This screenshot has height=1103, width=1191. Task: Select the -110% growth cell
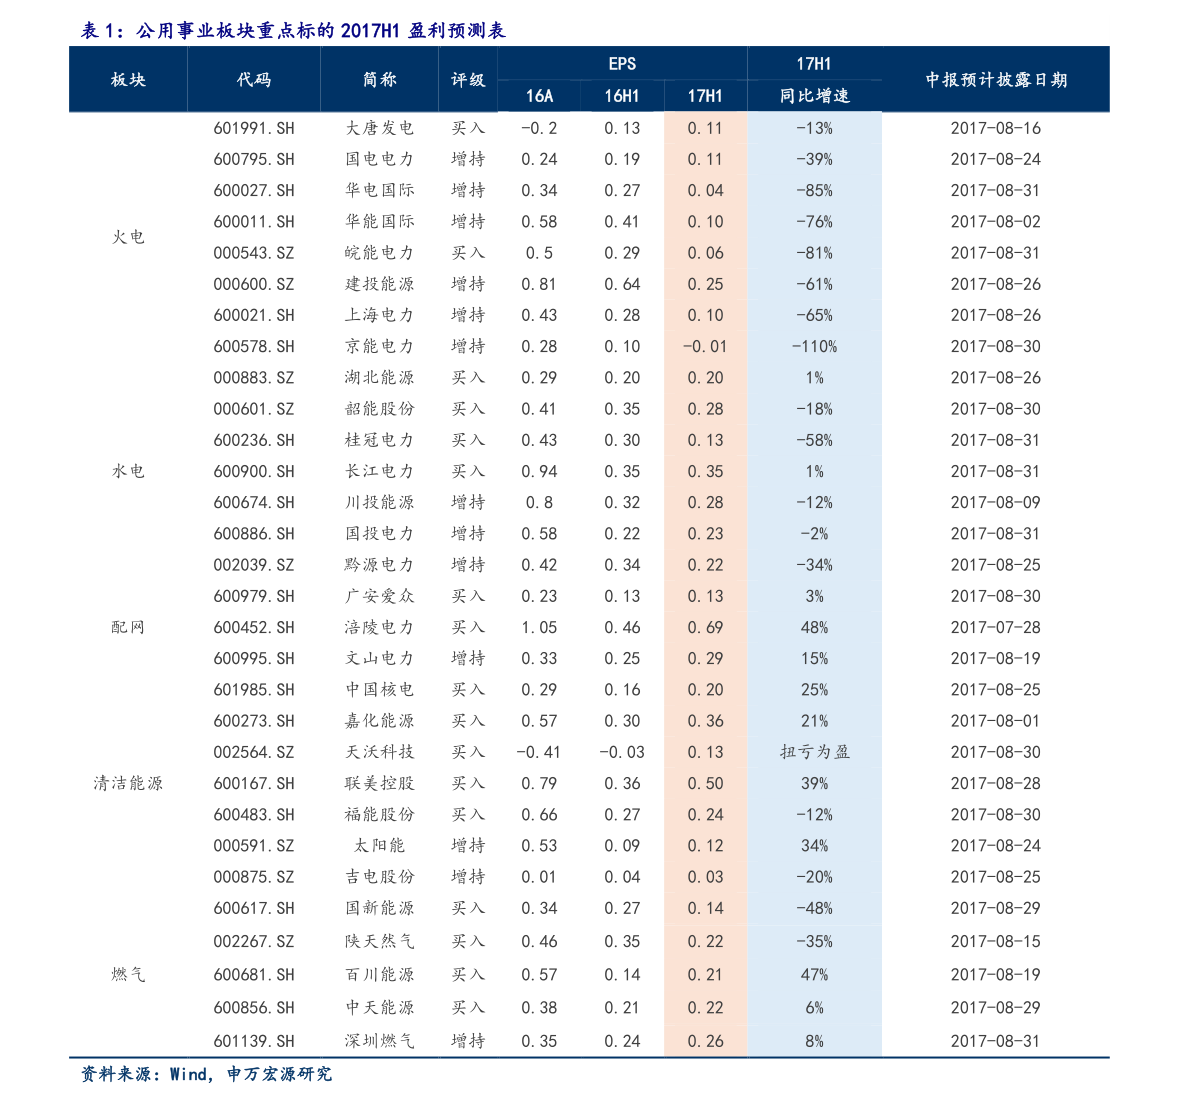[814, 347]
